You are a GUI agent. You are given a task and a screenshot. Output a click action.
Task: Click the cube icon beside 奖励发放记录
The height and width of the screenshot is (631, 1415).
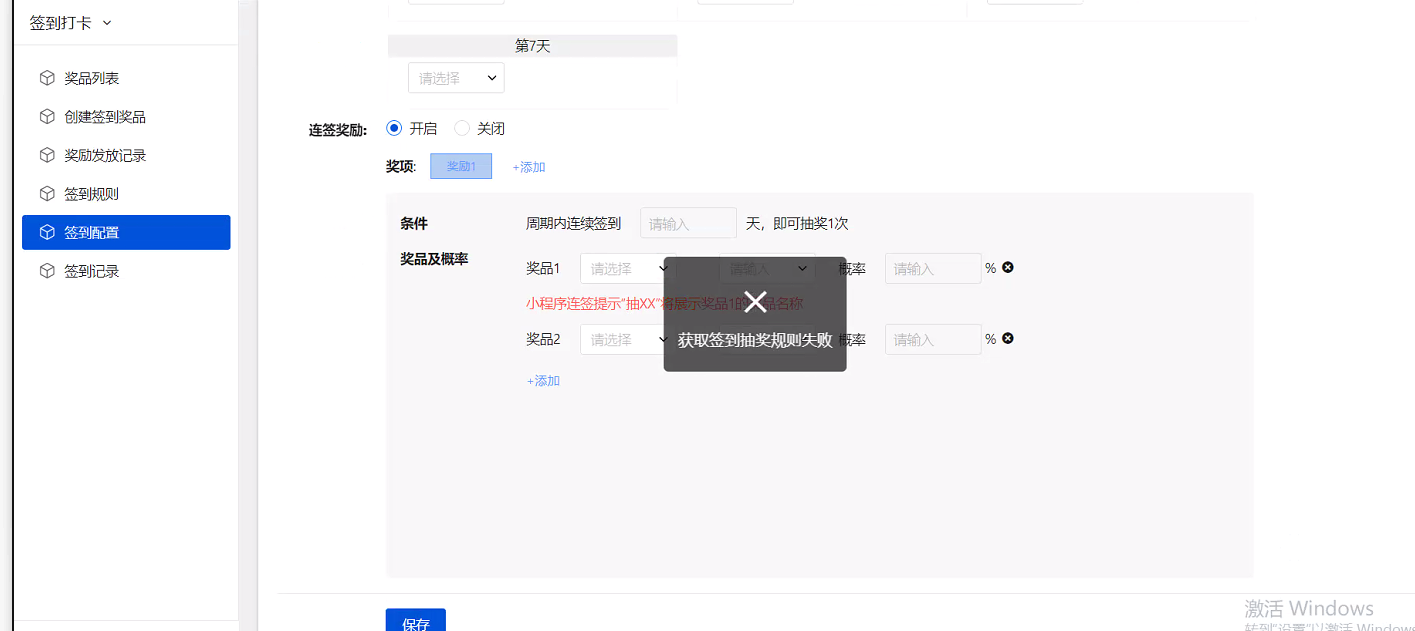47,155
